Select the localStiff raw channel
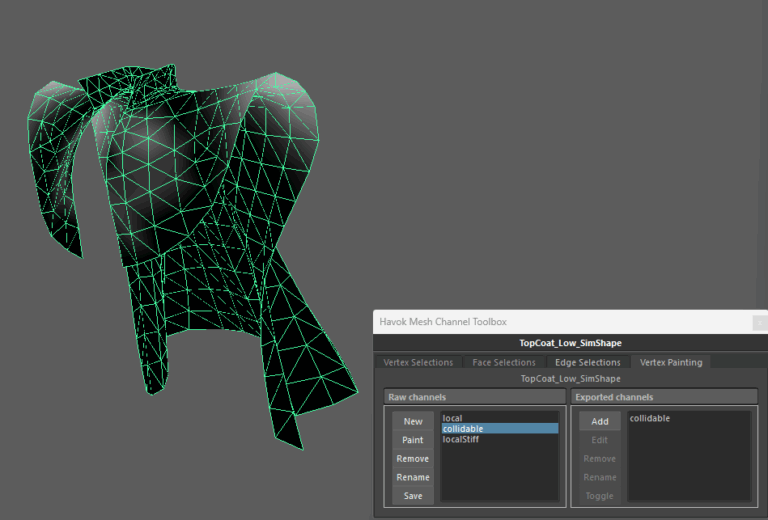 click(x=460, y=439)
